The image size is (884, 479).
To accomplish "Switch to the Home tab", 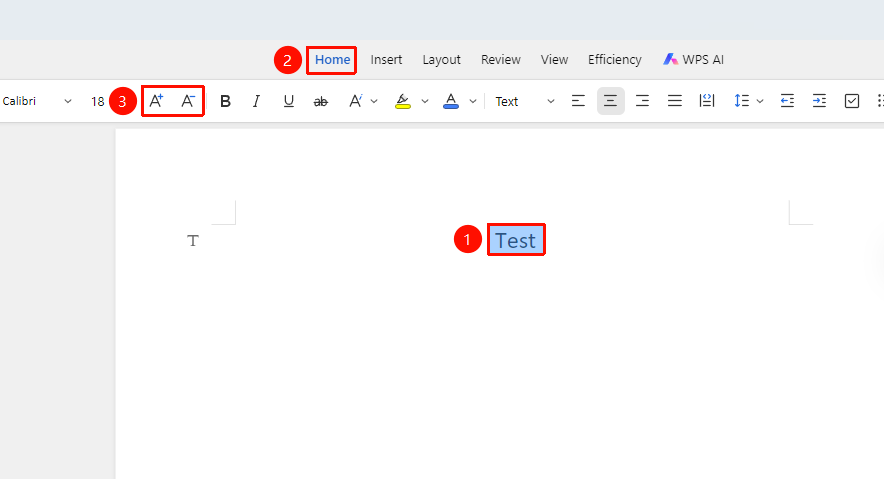I will point(332,60).
